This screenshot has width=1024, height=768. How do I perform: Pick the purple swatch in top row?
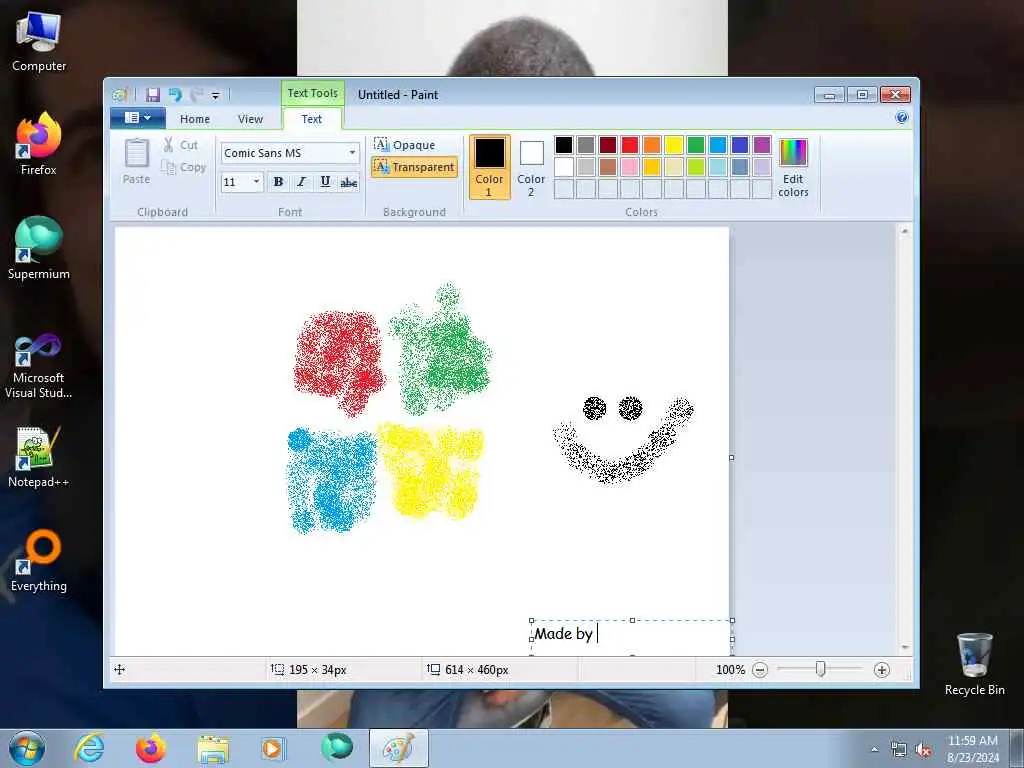(761, 144)
